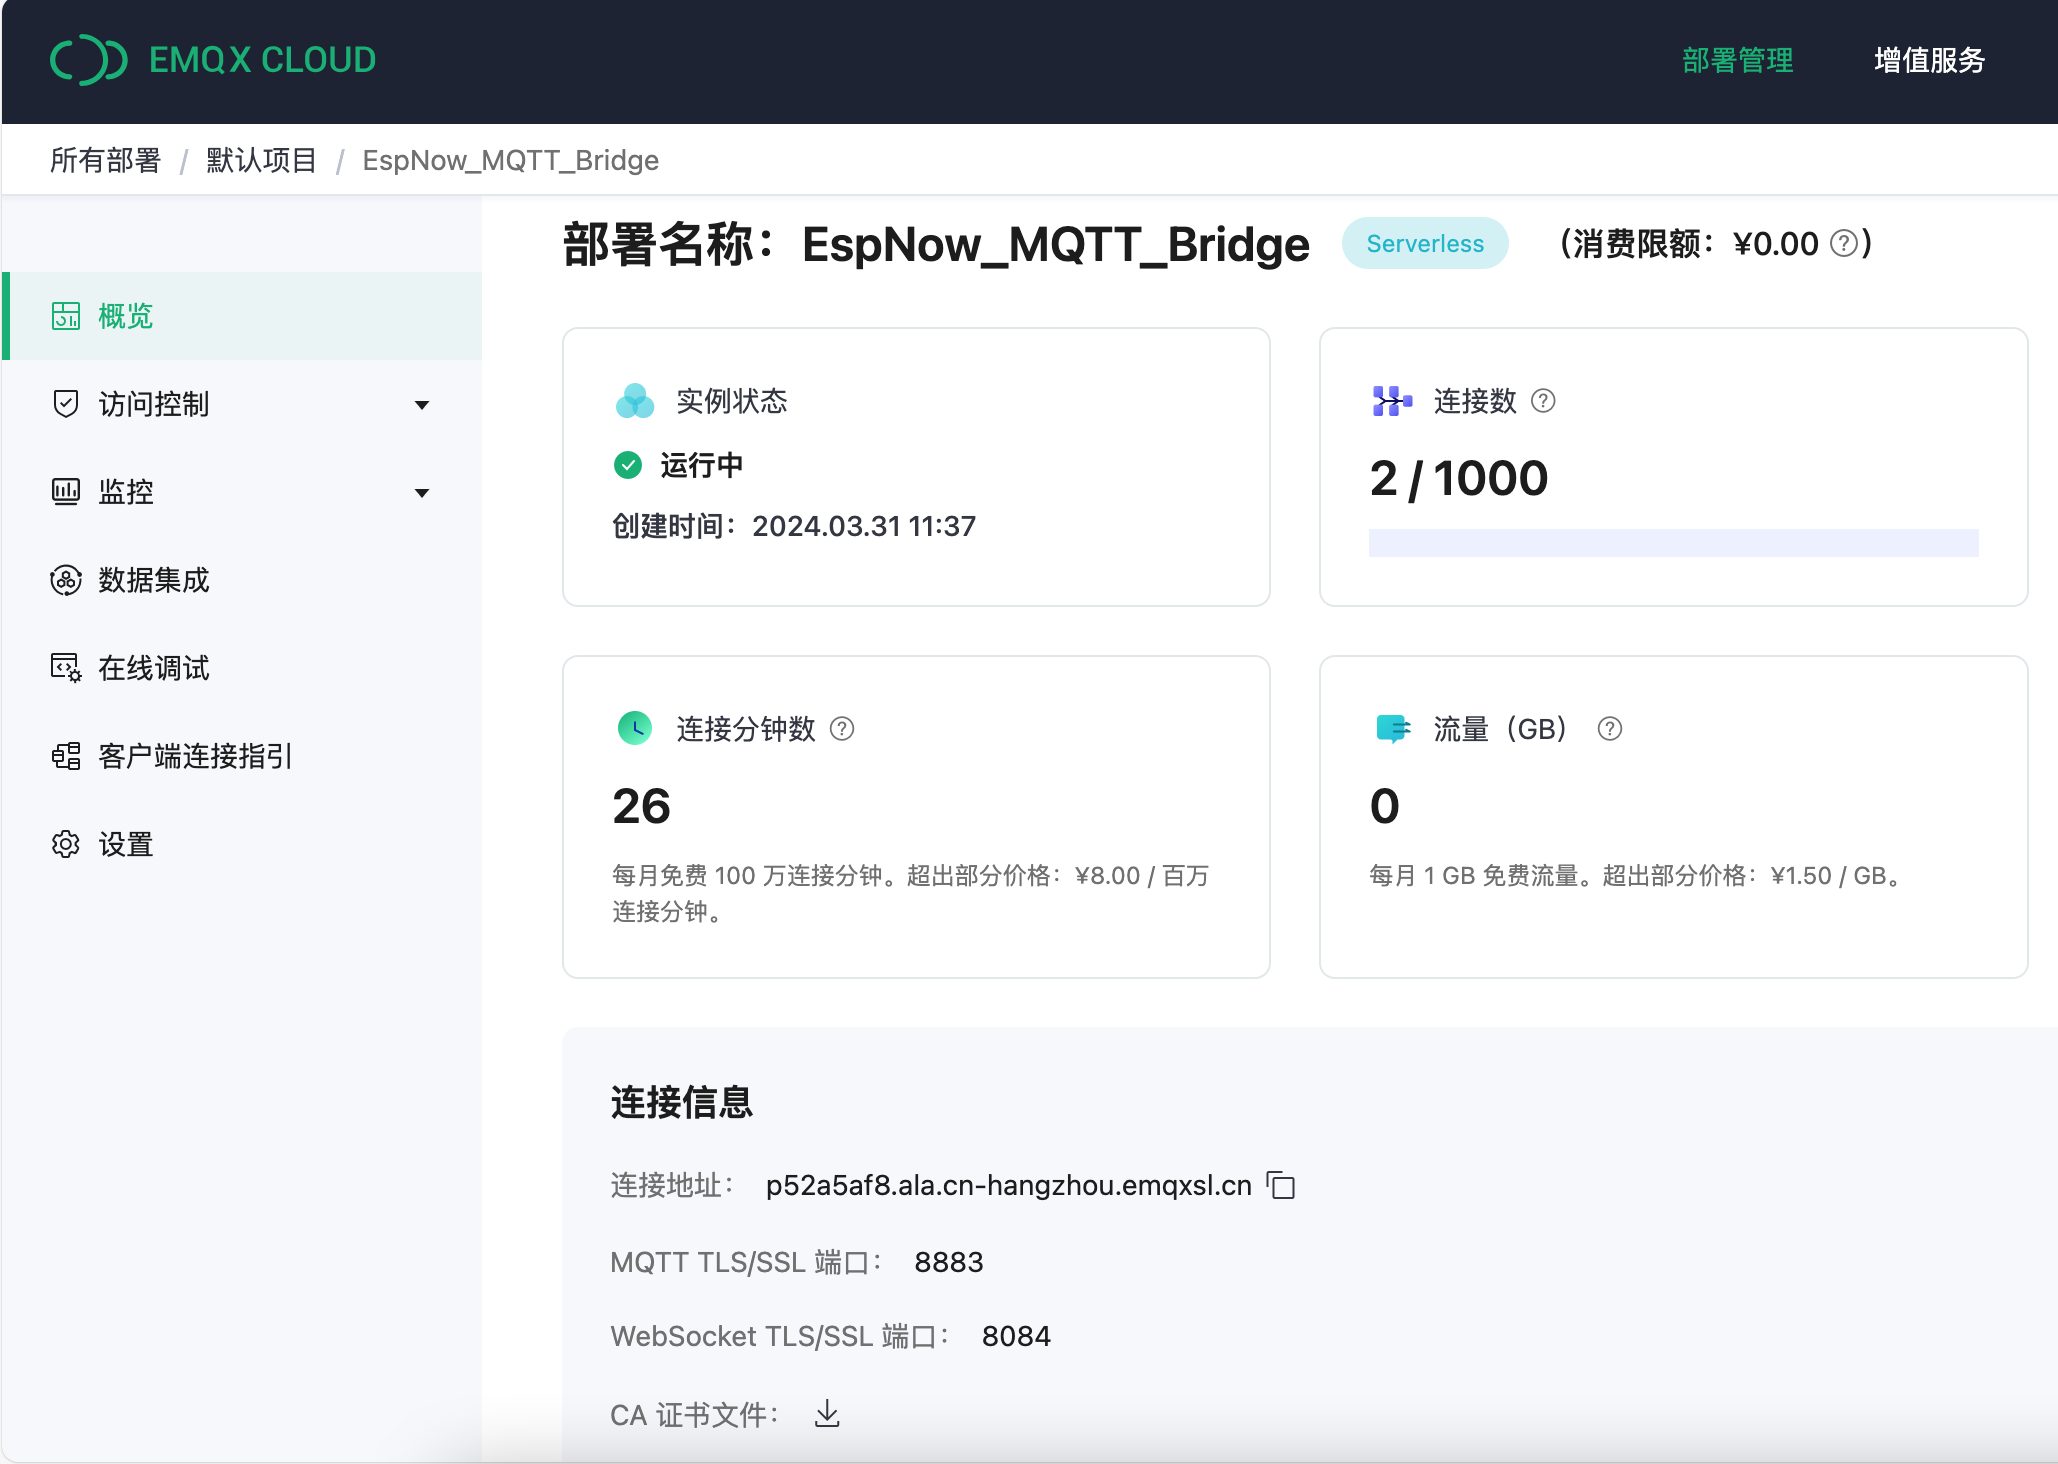This screenshot has height=1464, width=2058.
Task: Click the MQTT TLS/SSL port 8883
Action: coord(949,1262)
